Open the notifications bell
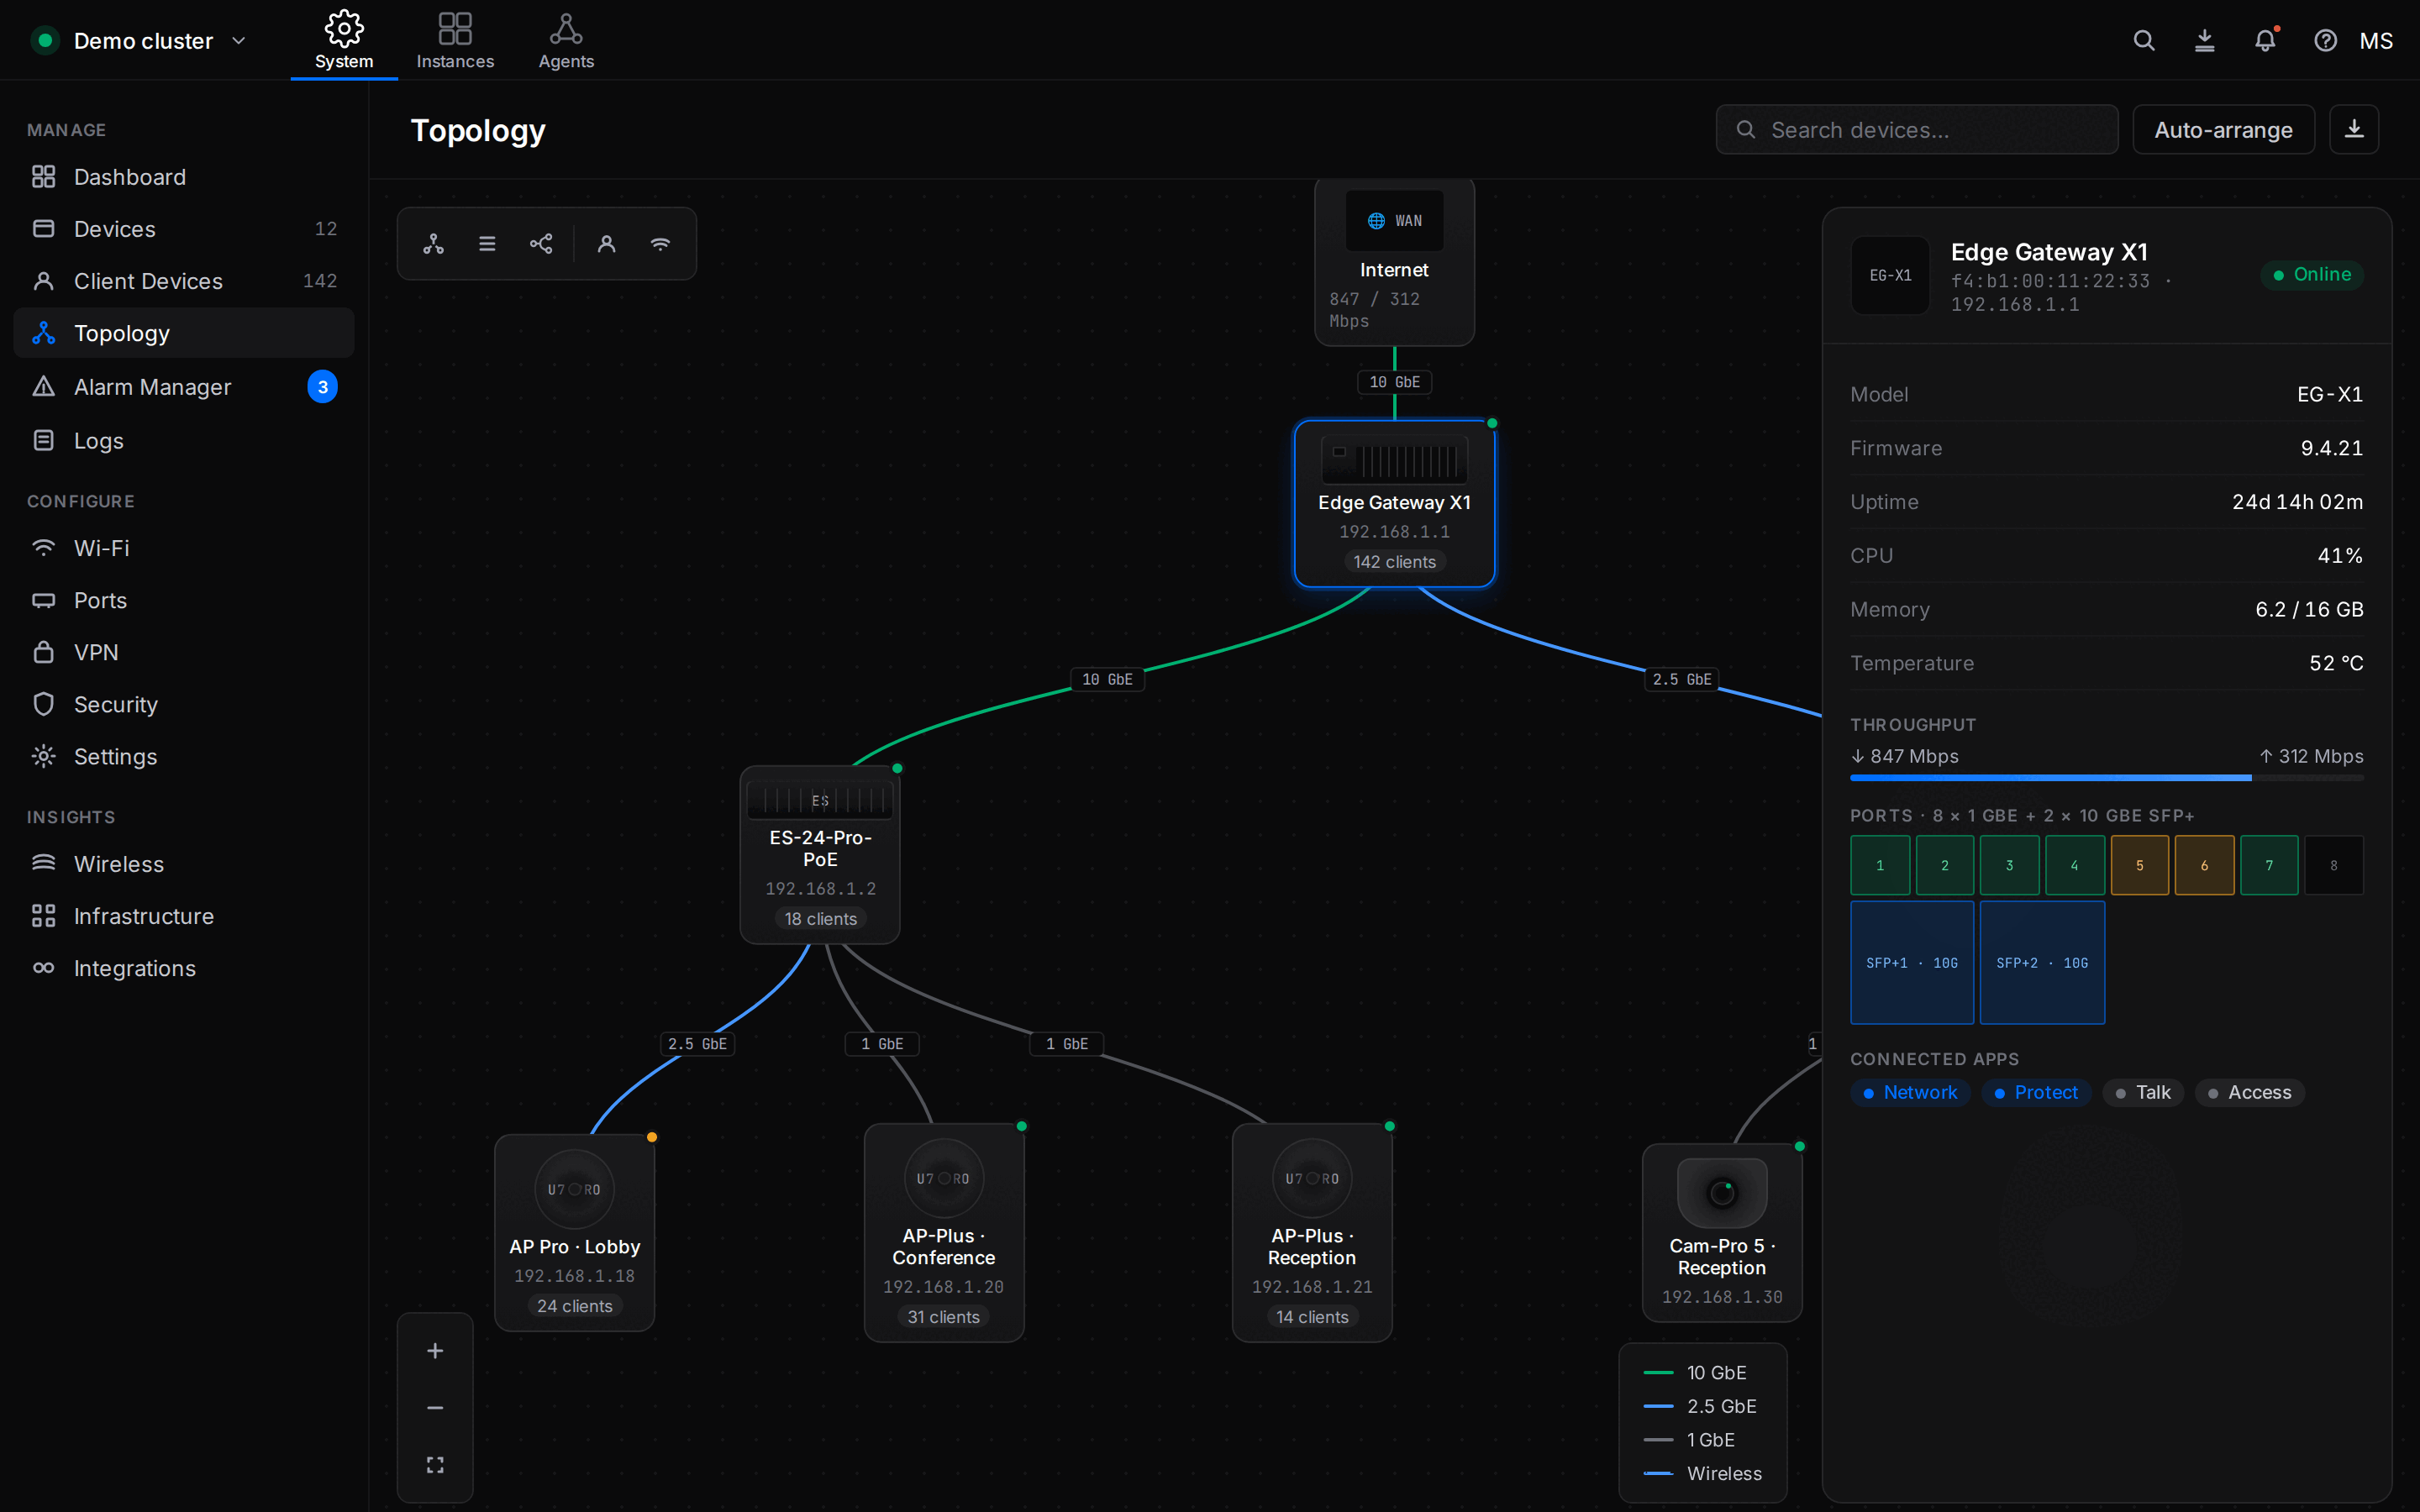Image resolution: width=2420 pixels, height=1512 pixels. pyautogui.click(x=2265, y=41)
